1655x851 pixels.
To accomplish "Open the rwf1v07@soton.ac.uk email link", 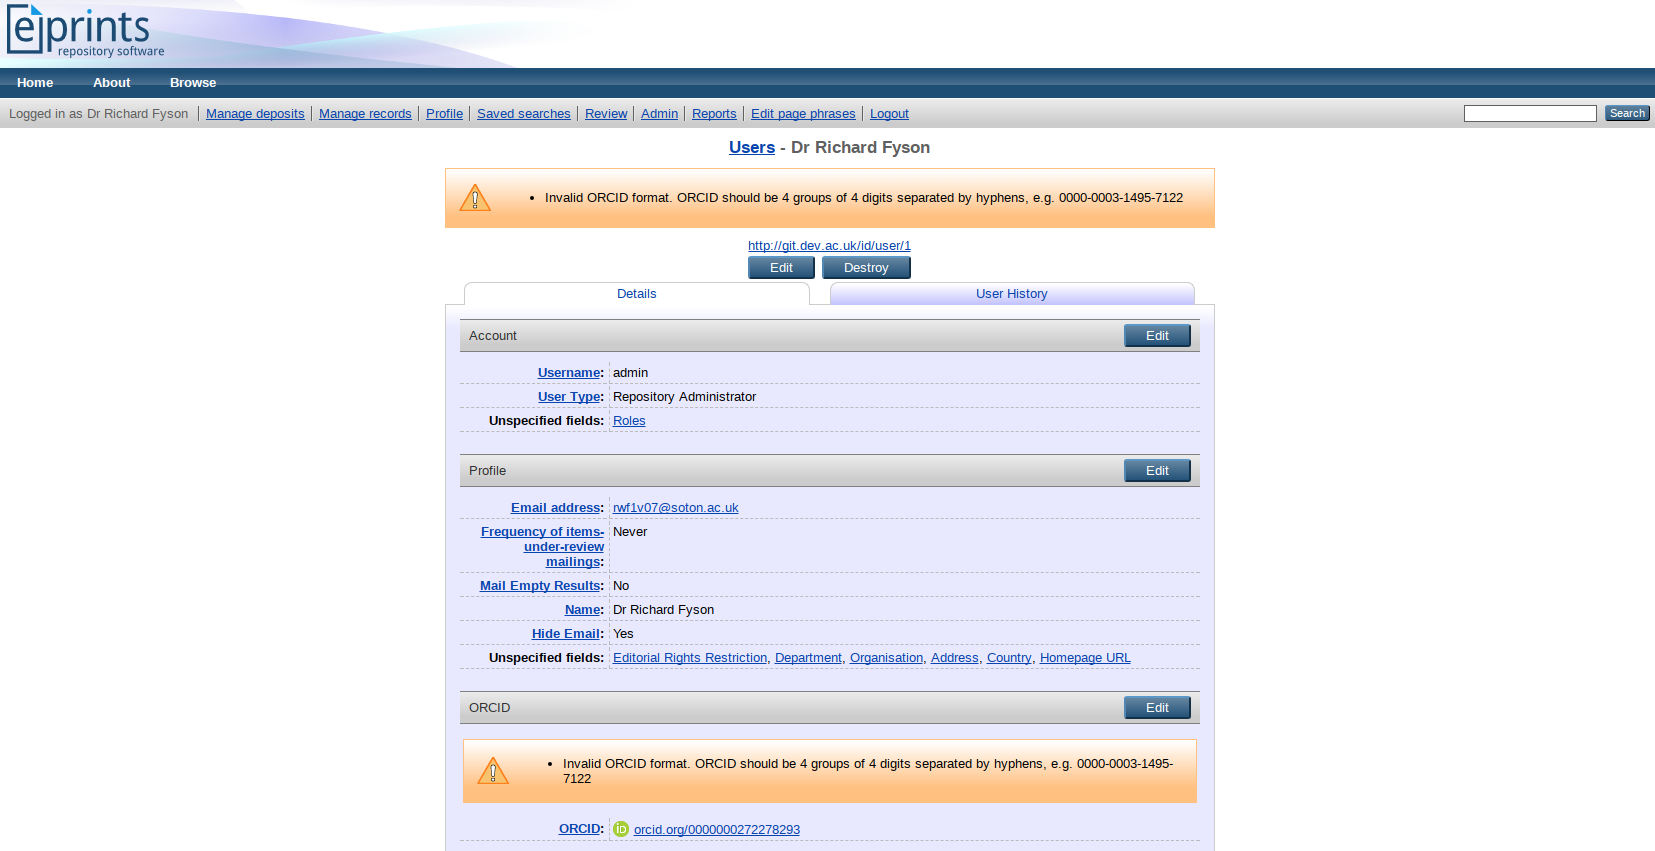I will pyautogui.click(x=675, y=508).
